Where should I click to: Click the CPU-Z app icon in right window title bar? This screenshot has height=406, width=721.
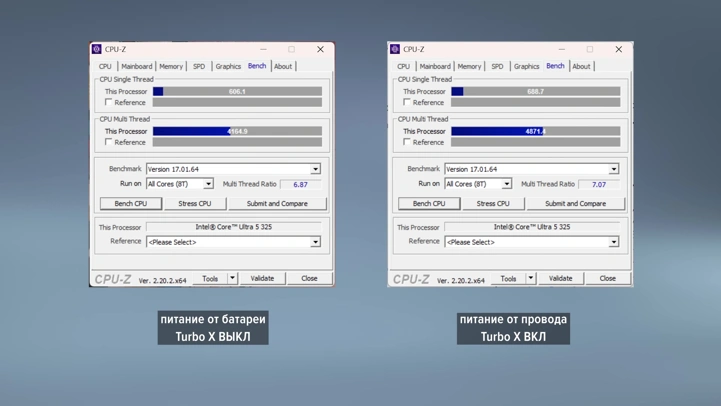(395, 49)
